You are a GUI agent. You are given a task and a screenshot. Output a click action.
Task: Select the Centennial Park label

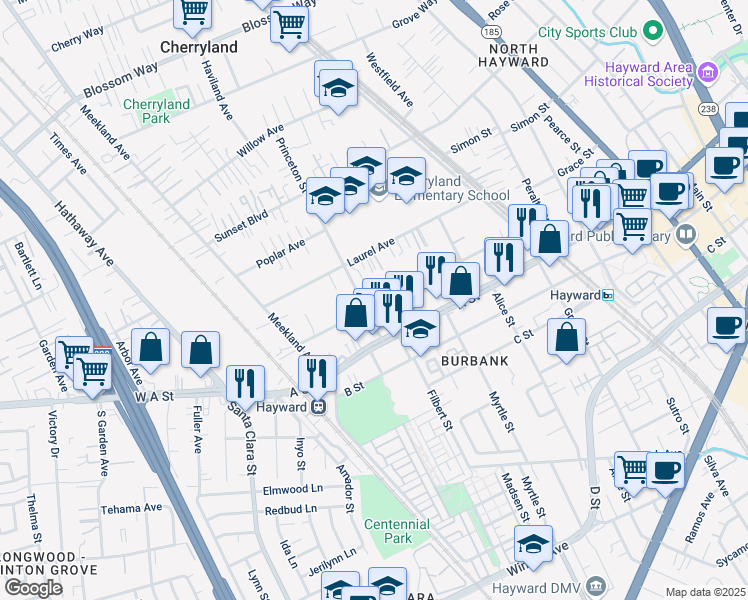pyautogui.click(x=397, y=531)
